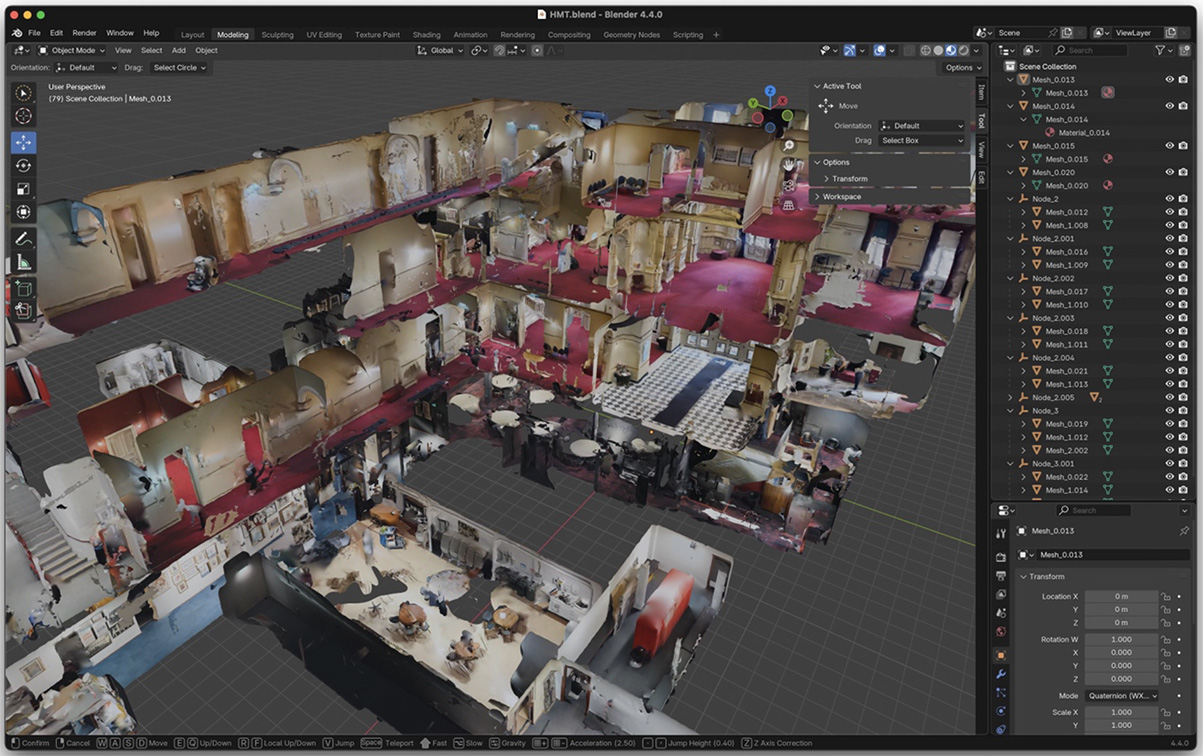Image resolution: width=1203 pixels, height=756 pixels.
Task: Select Material_0.014 in the outliner
Action: coord(1084,132)
